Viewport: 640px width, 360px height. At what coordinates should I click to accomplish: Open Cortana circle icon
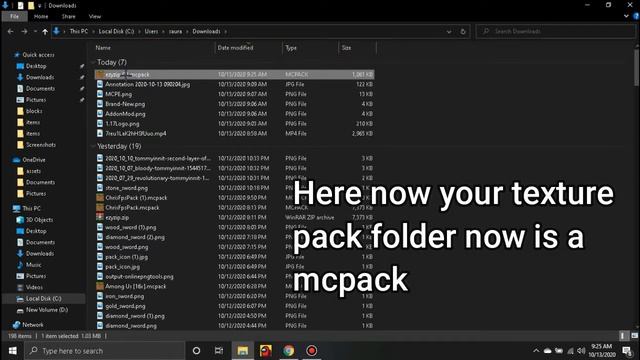coord(196,351)
